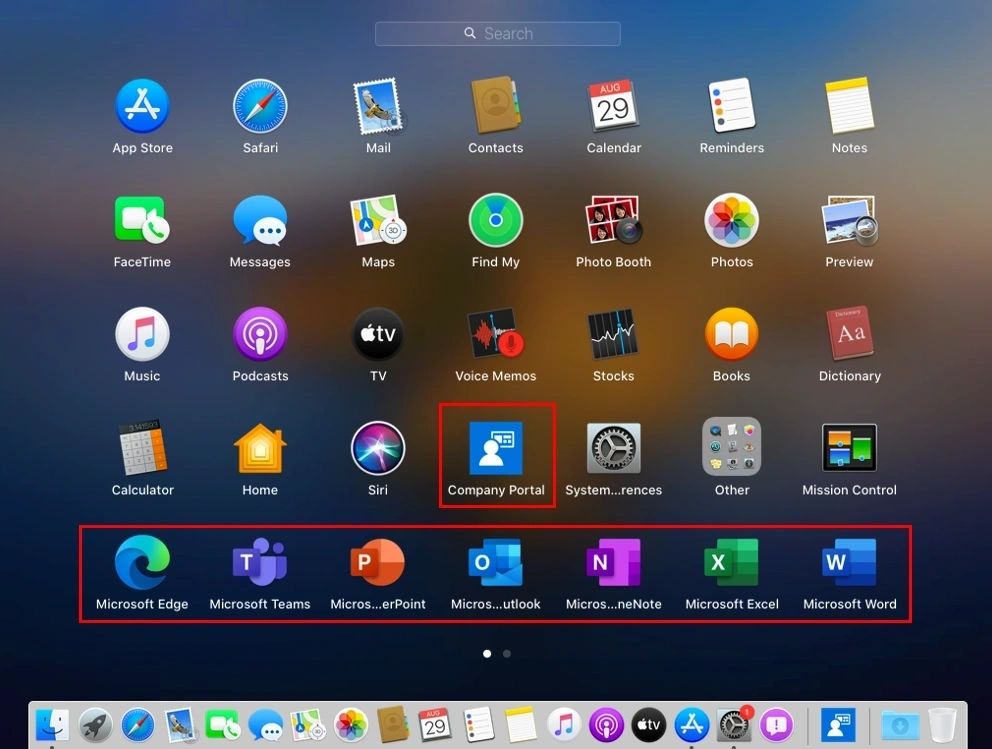Click the Launchpad rocket in the Dock
This screenshot has width=992, height=749.
click(x=95, y=725)
